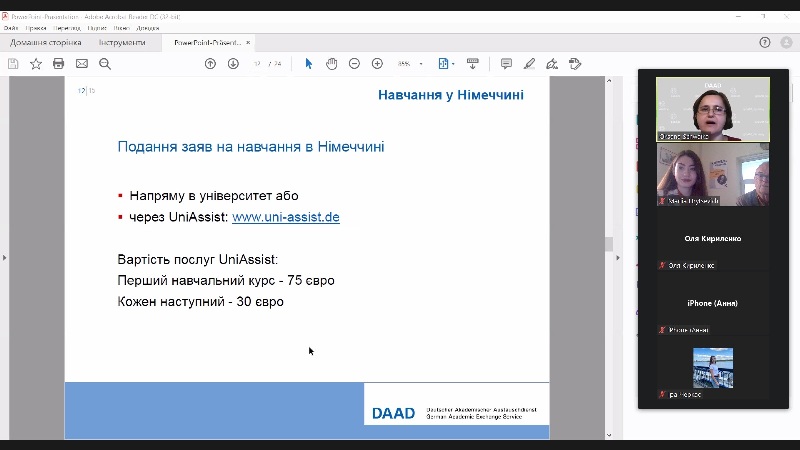Image resolution: width=800 pixels, height=450 pixels.
Task: Switch to Інструменти tab
Action: (122, 42)
